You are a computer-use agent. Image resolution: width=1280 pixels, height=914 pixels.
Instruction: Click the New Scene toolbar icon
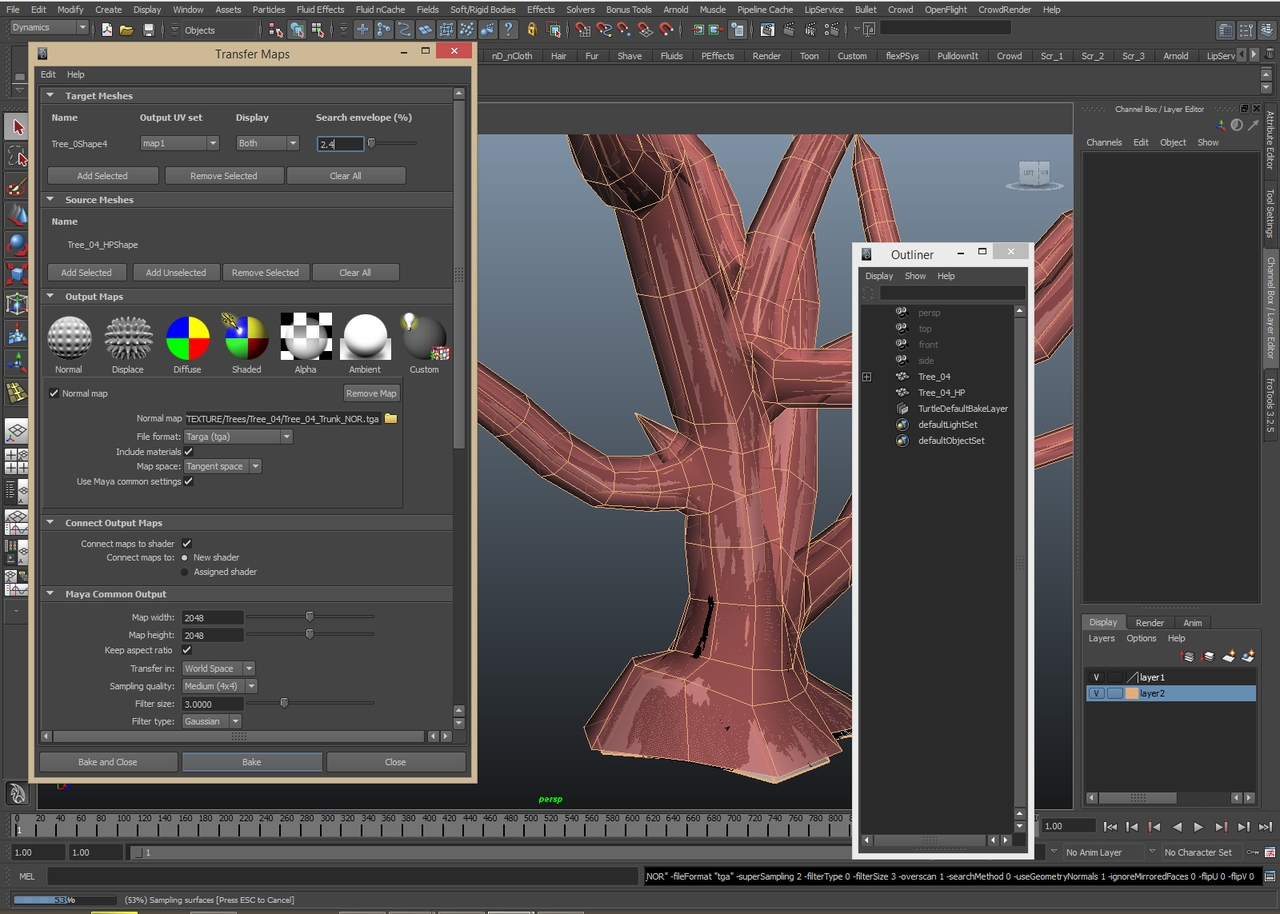pyautogui.click(x=107, y=30)
